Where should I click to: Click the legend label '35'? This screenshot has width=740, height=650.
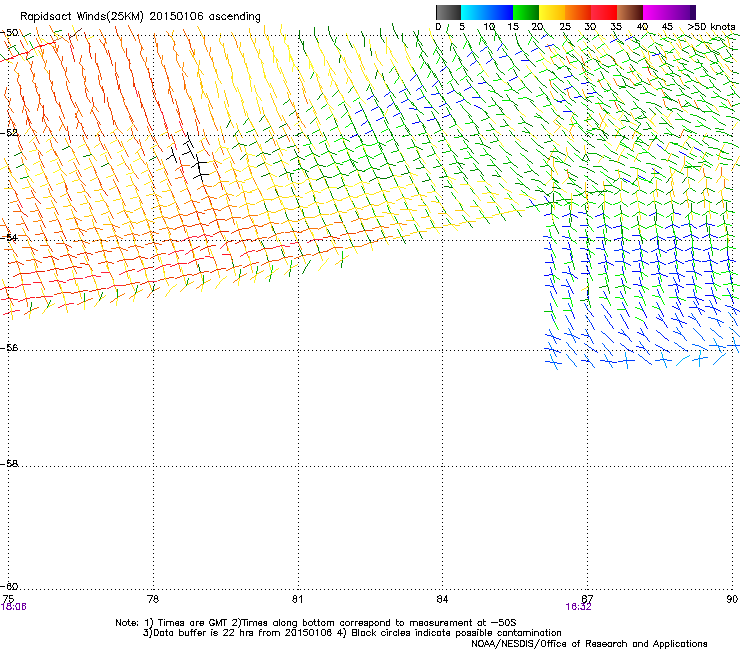tap(616, 27)
